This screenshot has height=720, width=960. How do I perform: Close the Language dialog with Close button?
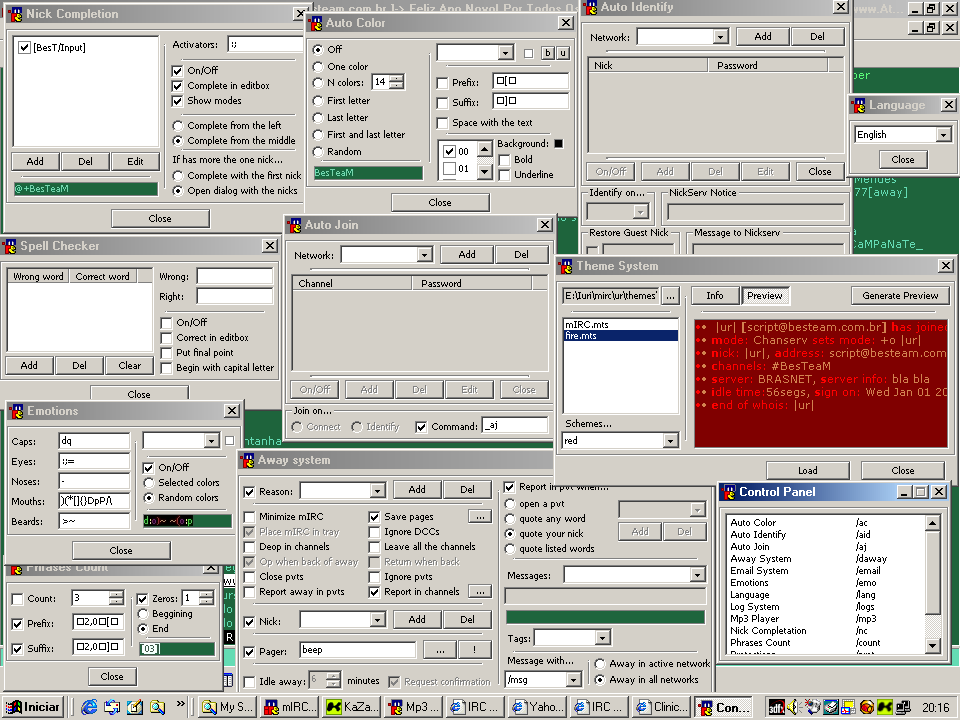[902, 160]
